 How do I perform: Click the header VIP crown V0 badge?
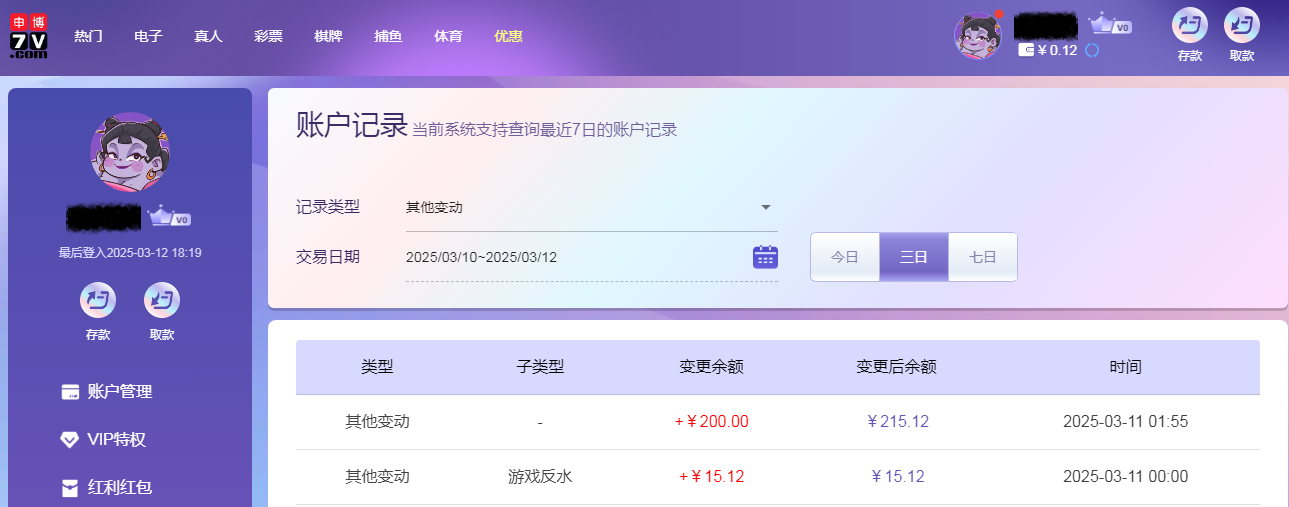tap(1110, 24)
